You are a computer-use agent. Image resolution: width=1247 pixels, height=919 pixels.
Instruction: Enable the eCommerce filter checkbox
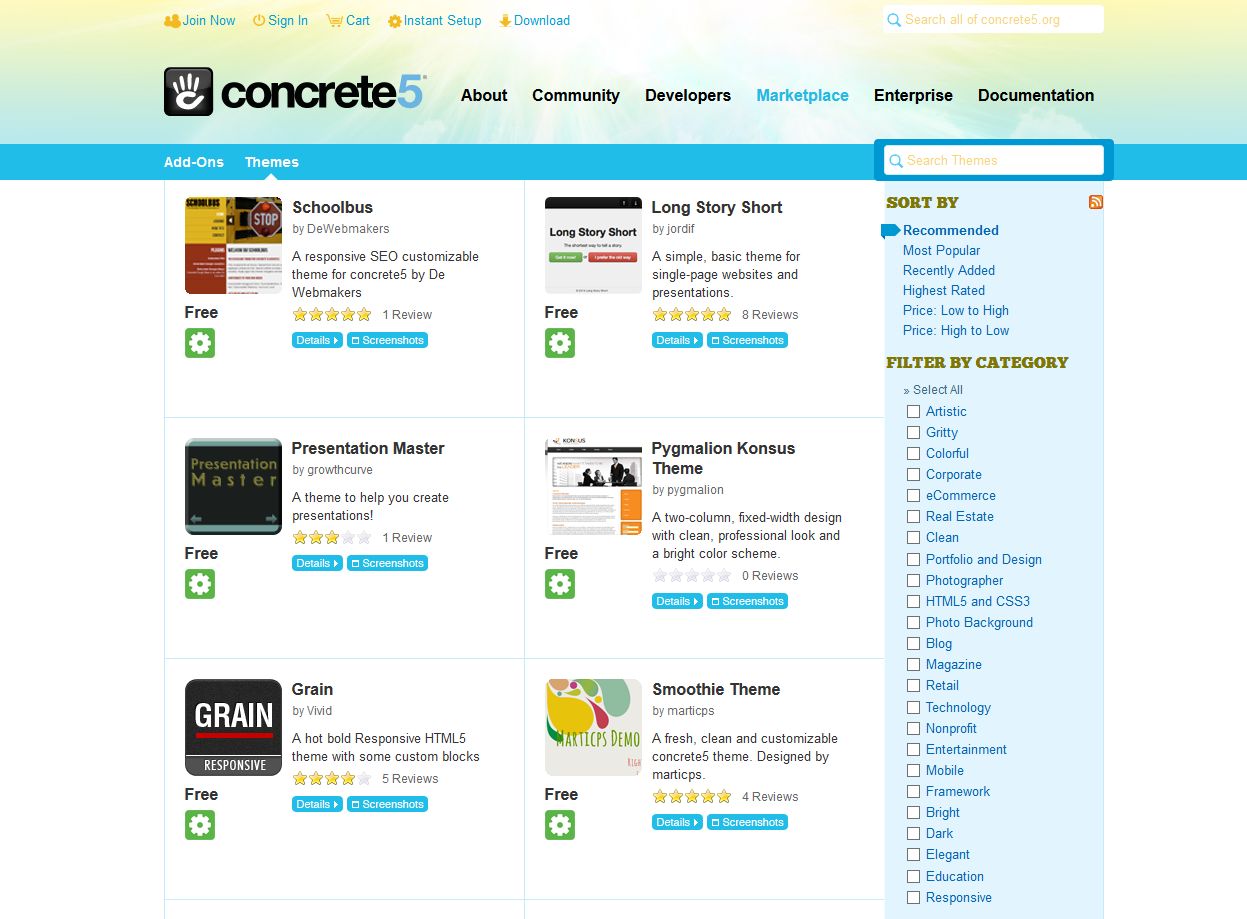(x=913, y=496)
